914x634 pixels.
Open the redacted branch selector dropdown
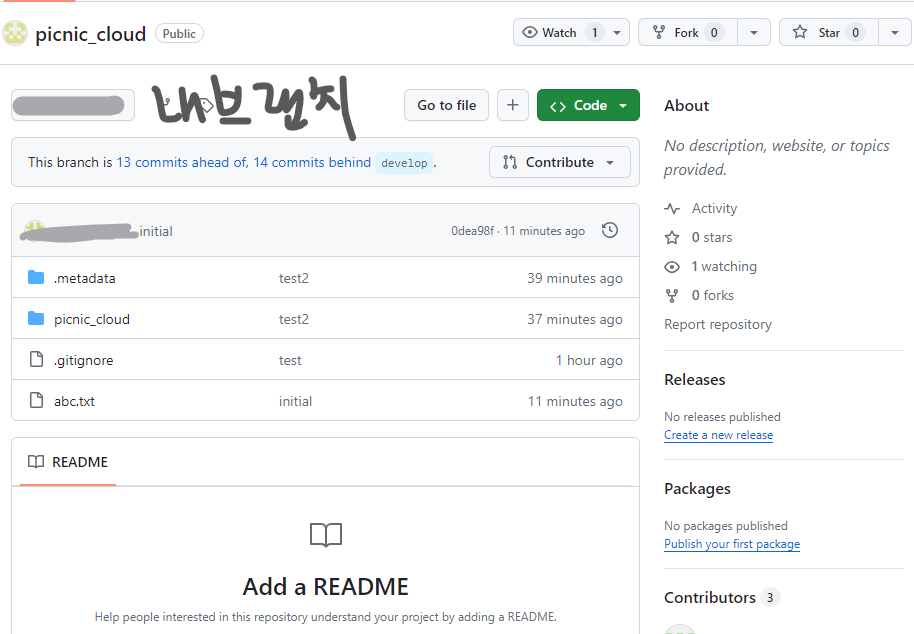click(73, 105)
